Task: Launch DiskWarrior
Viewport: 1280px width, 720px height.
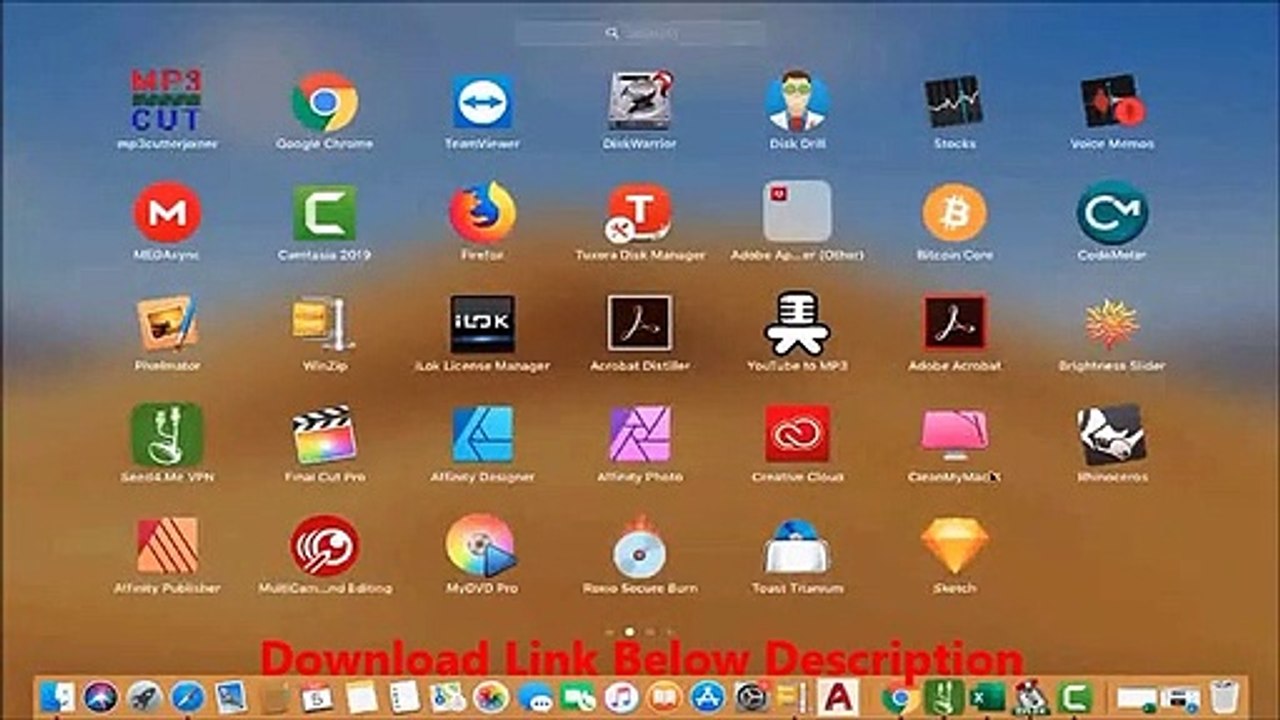Action: [640, 101]
